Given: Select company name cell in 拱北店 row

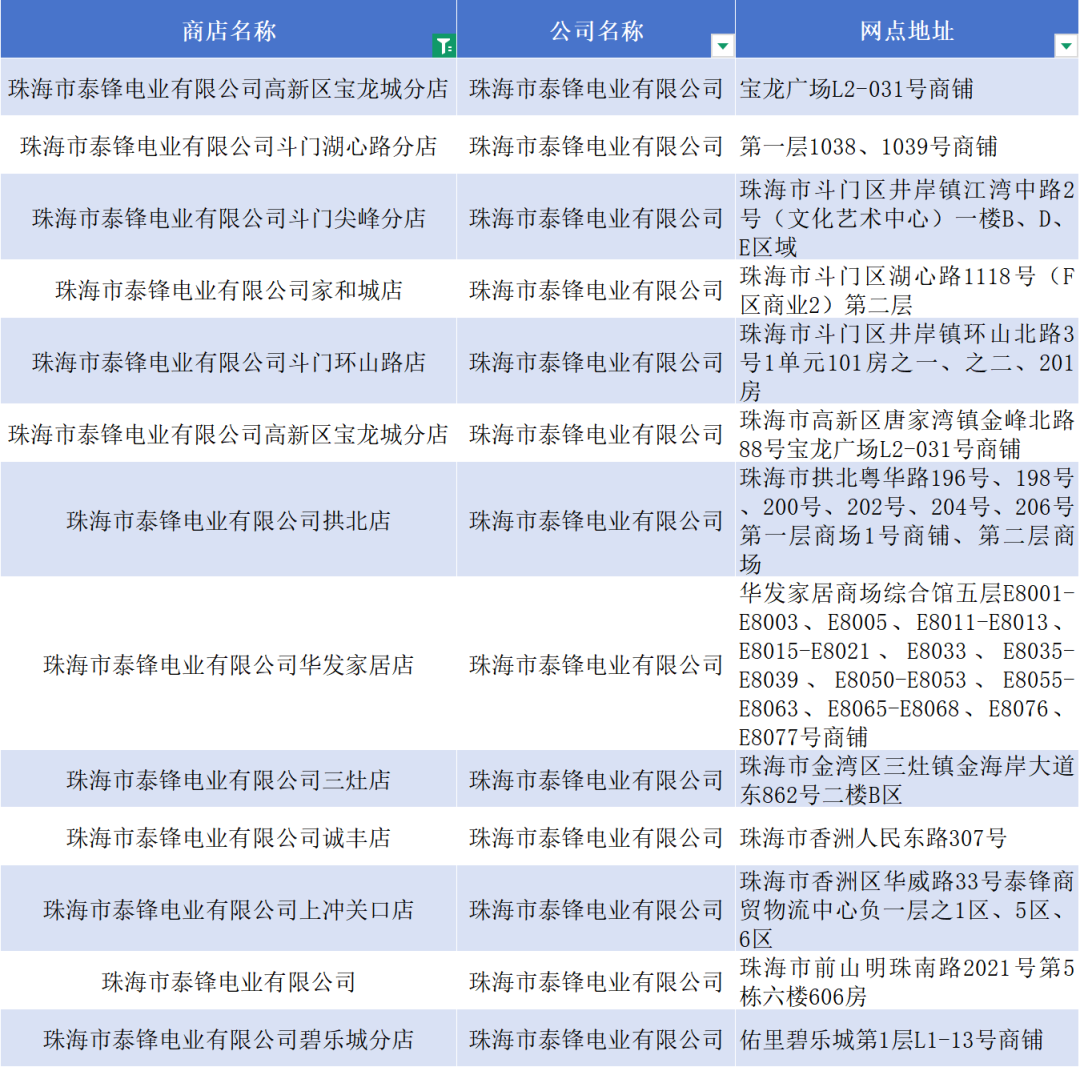Looking at the screenshot, I should pos(596,520).
